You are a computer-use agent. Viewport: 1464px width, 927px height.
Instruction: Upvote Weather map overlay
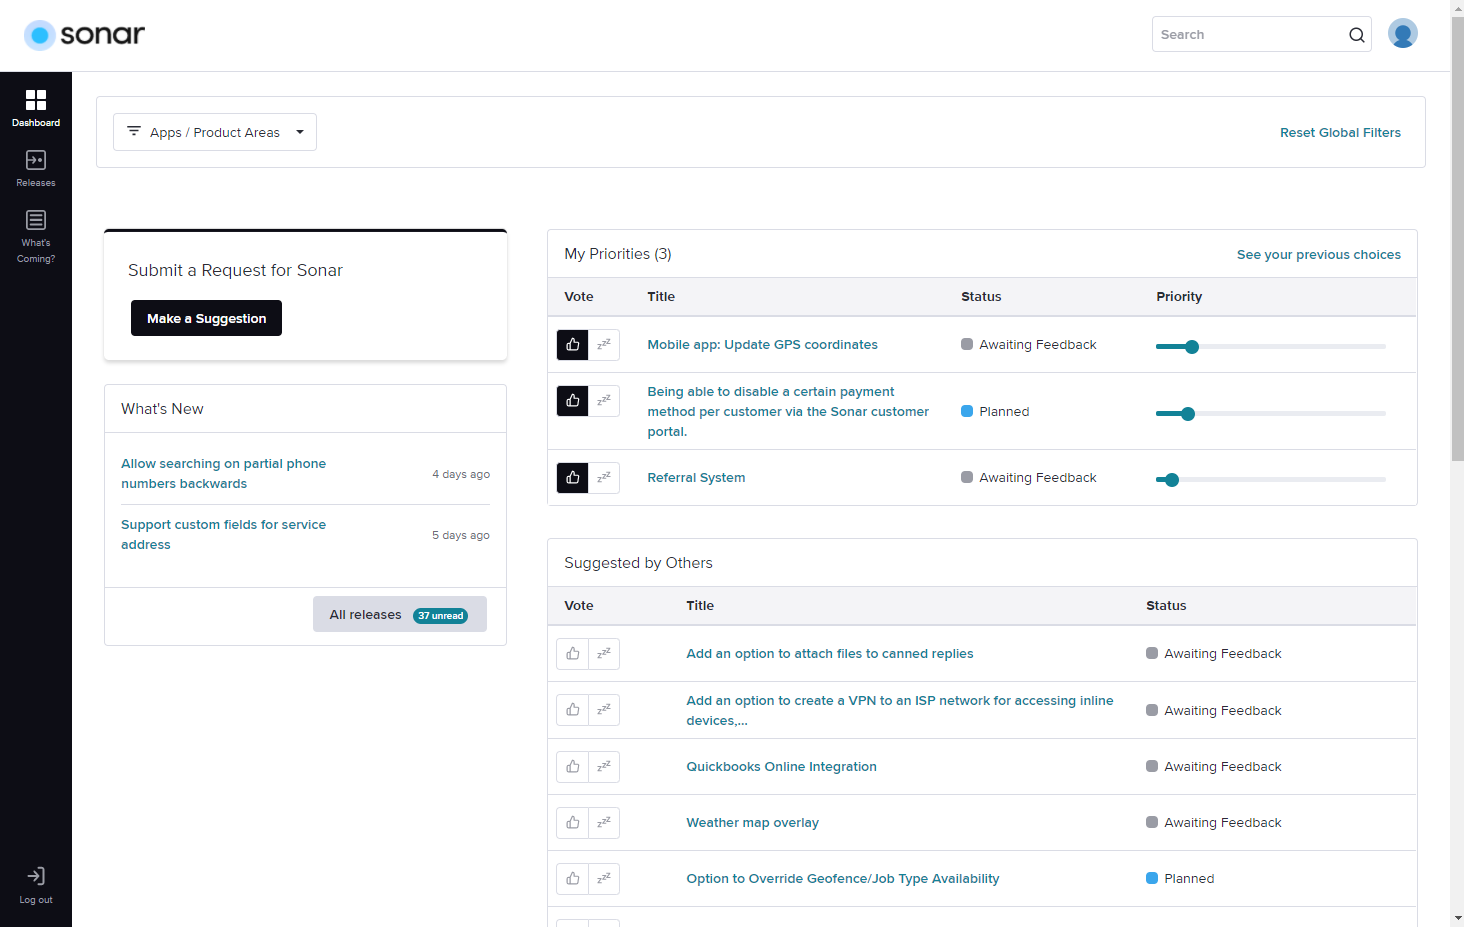(573, 823)
